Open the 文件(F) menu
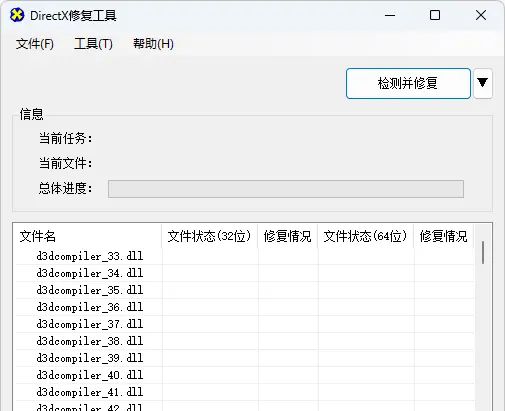This screenshot has width=505, height=411. (35, 44)
